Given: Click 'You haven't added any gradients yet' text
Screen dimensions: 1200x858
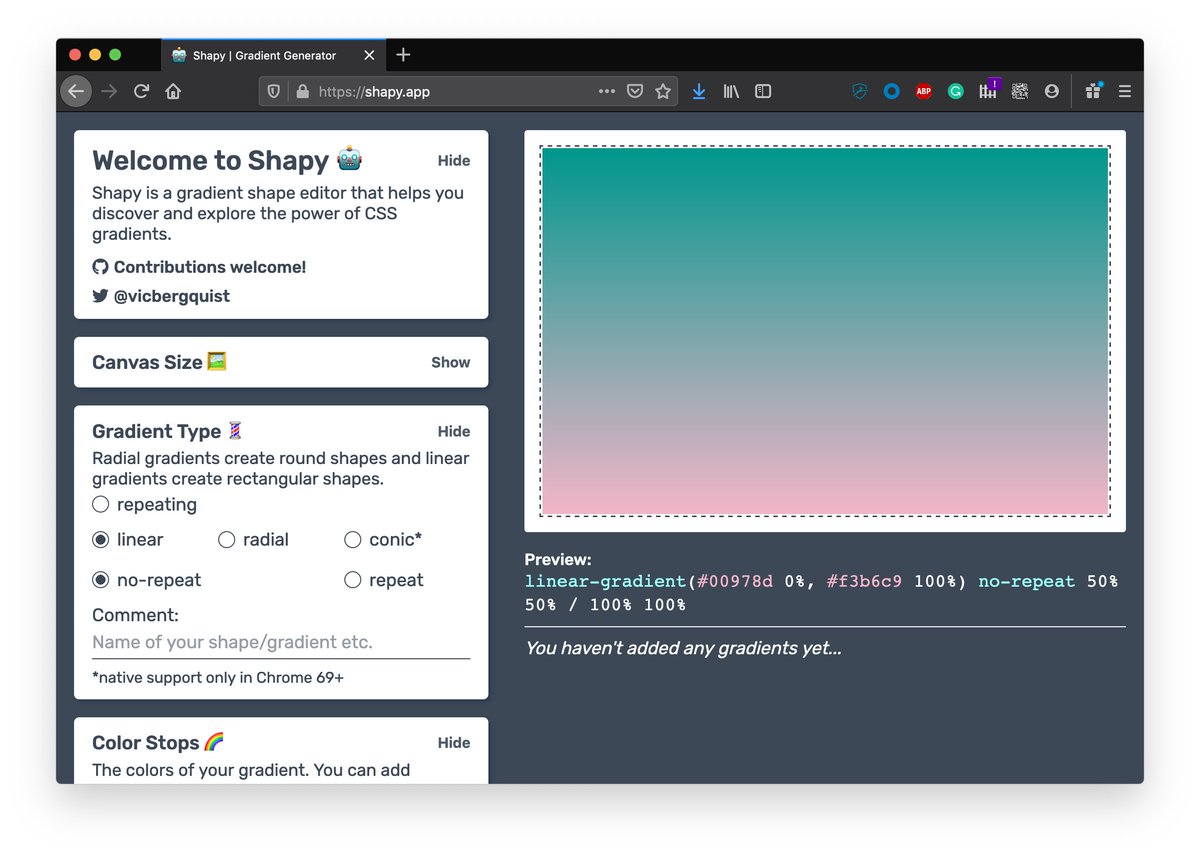Looking at the screenshot, I should point(683,648).
